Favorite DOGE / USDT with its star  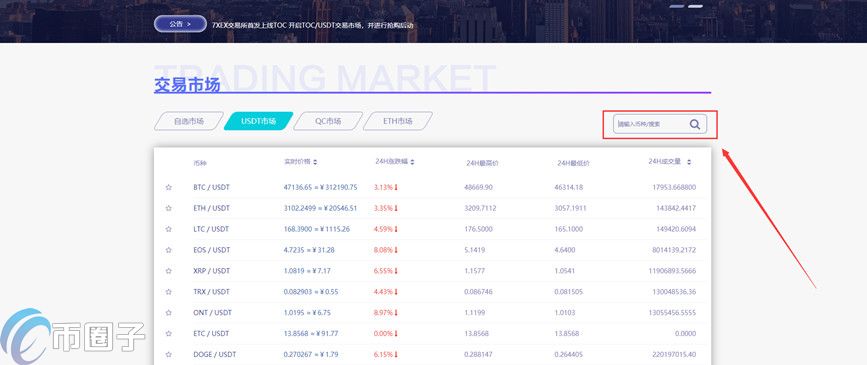pos(169,354)
